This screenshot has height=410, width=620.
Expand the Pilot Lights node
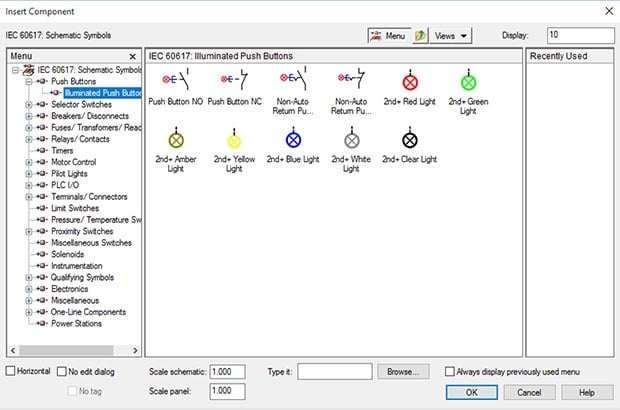click(x=29, y=174)
